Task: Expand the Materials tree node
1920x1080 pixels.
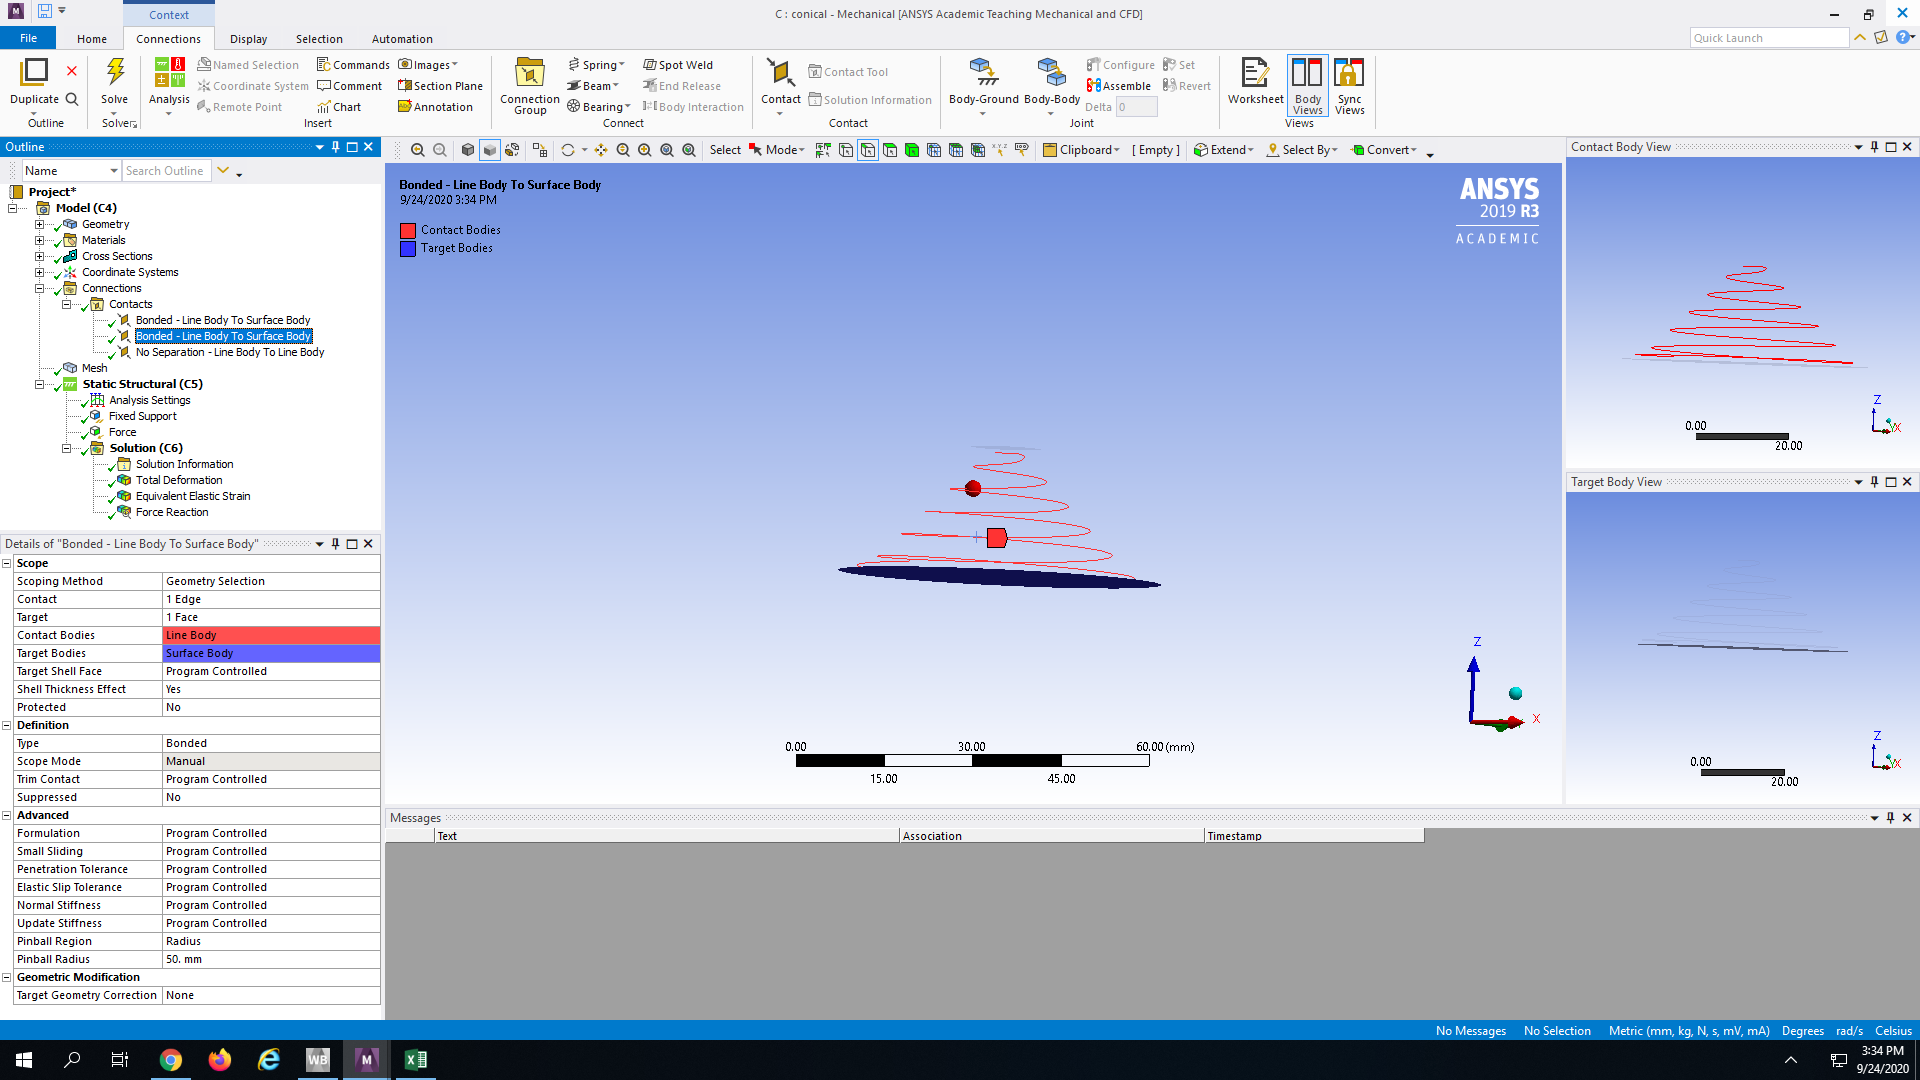Action: click(39, 240)
